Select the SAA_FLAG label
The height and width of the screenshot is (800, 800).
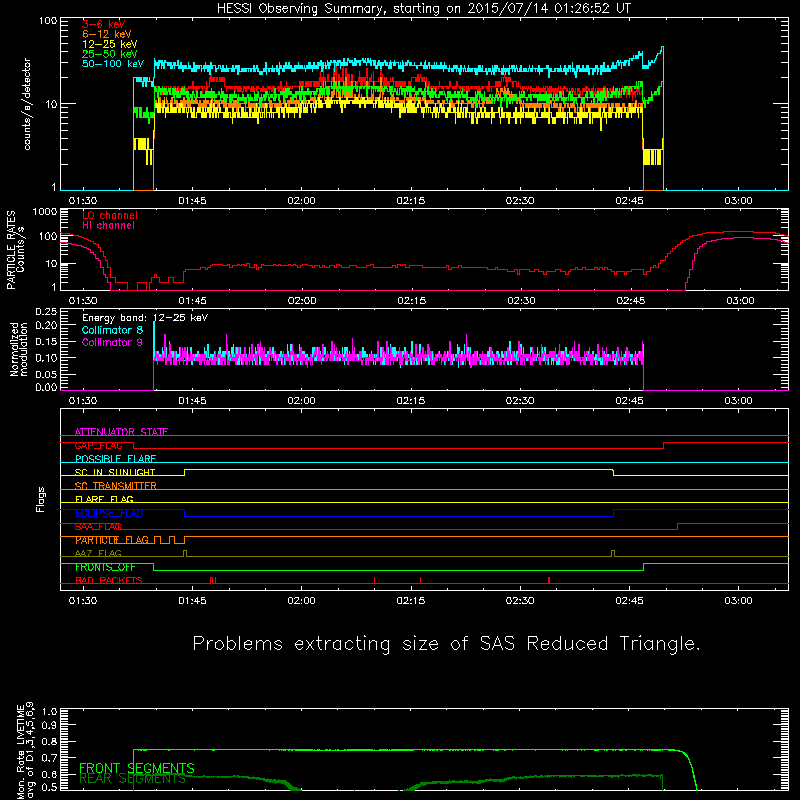(x=98, y=527)
